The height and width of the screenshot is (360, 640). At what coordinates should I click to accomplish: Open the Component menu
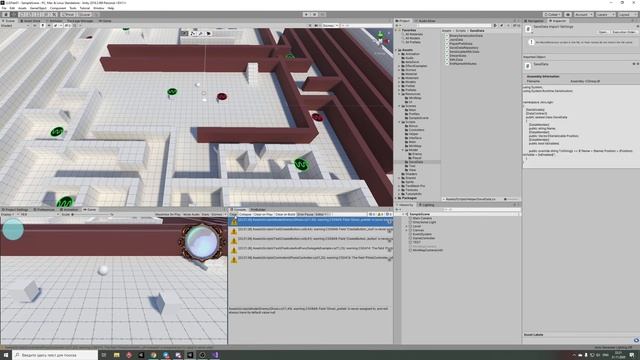pyautogui.click(x=58, y=8)
